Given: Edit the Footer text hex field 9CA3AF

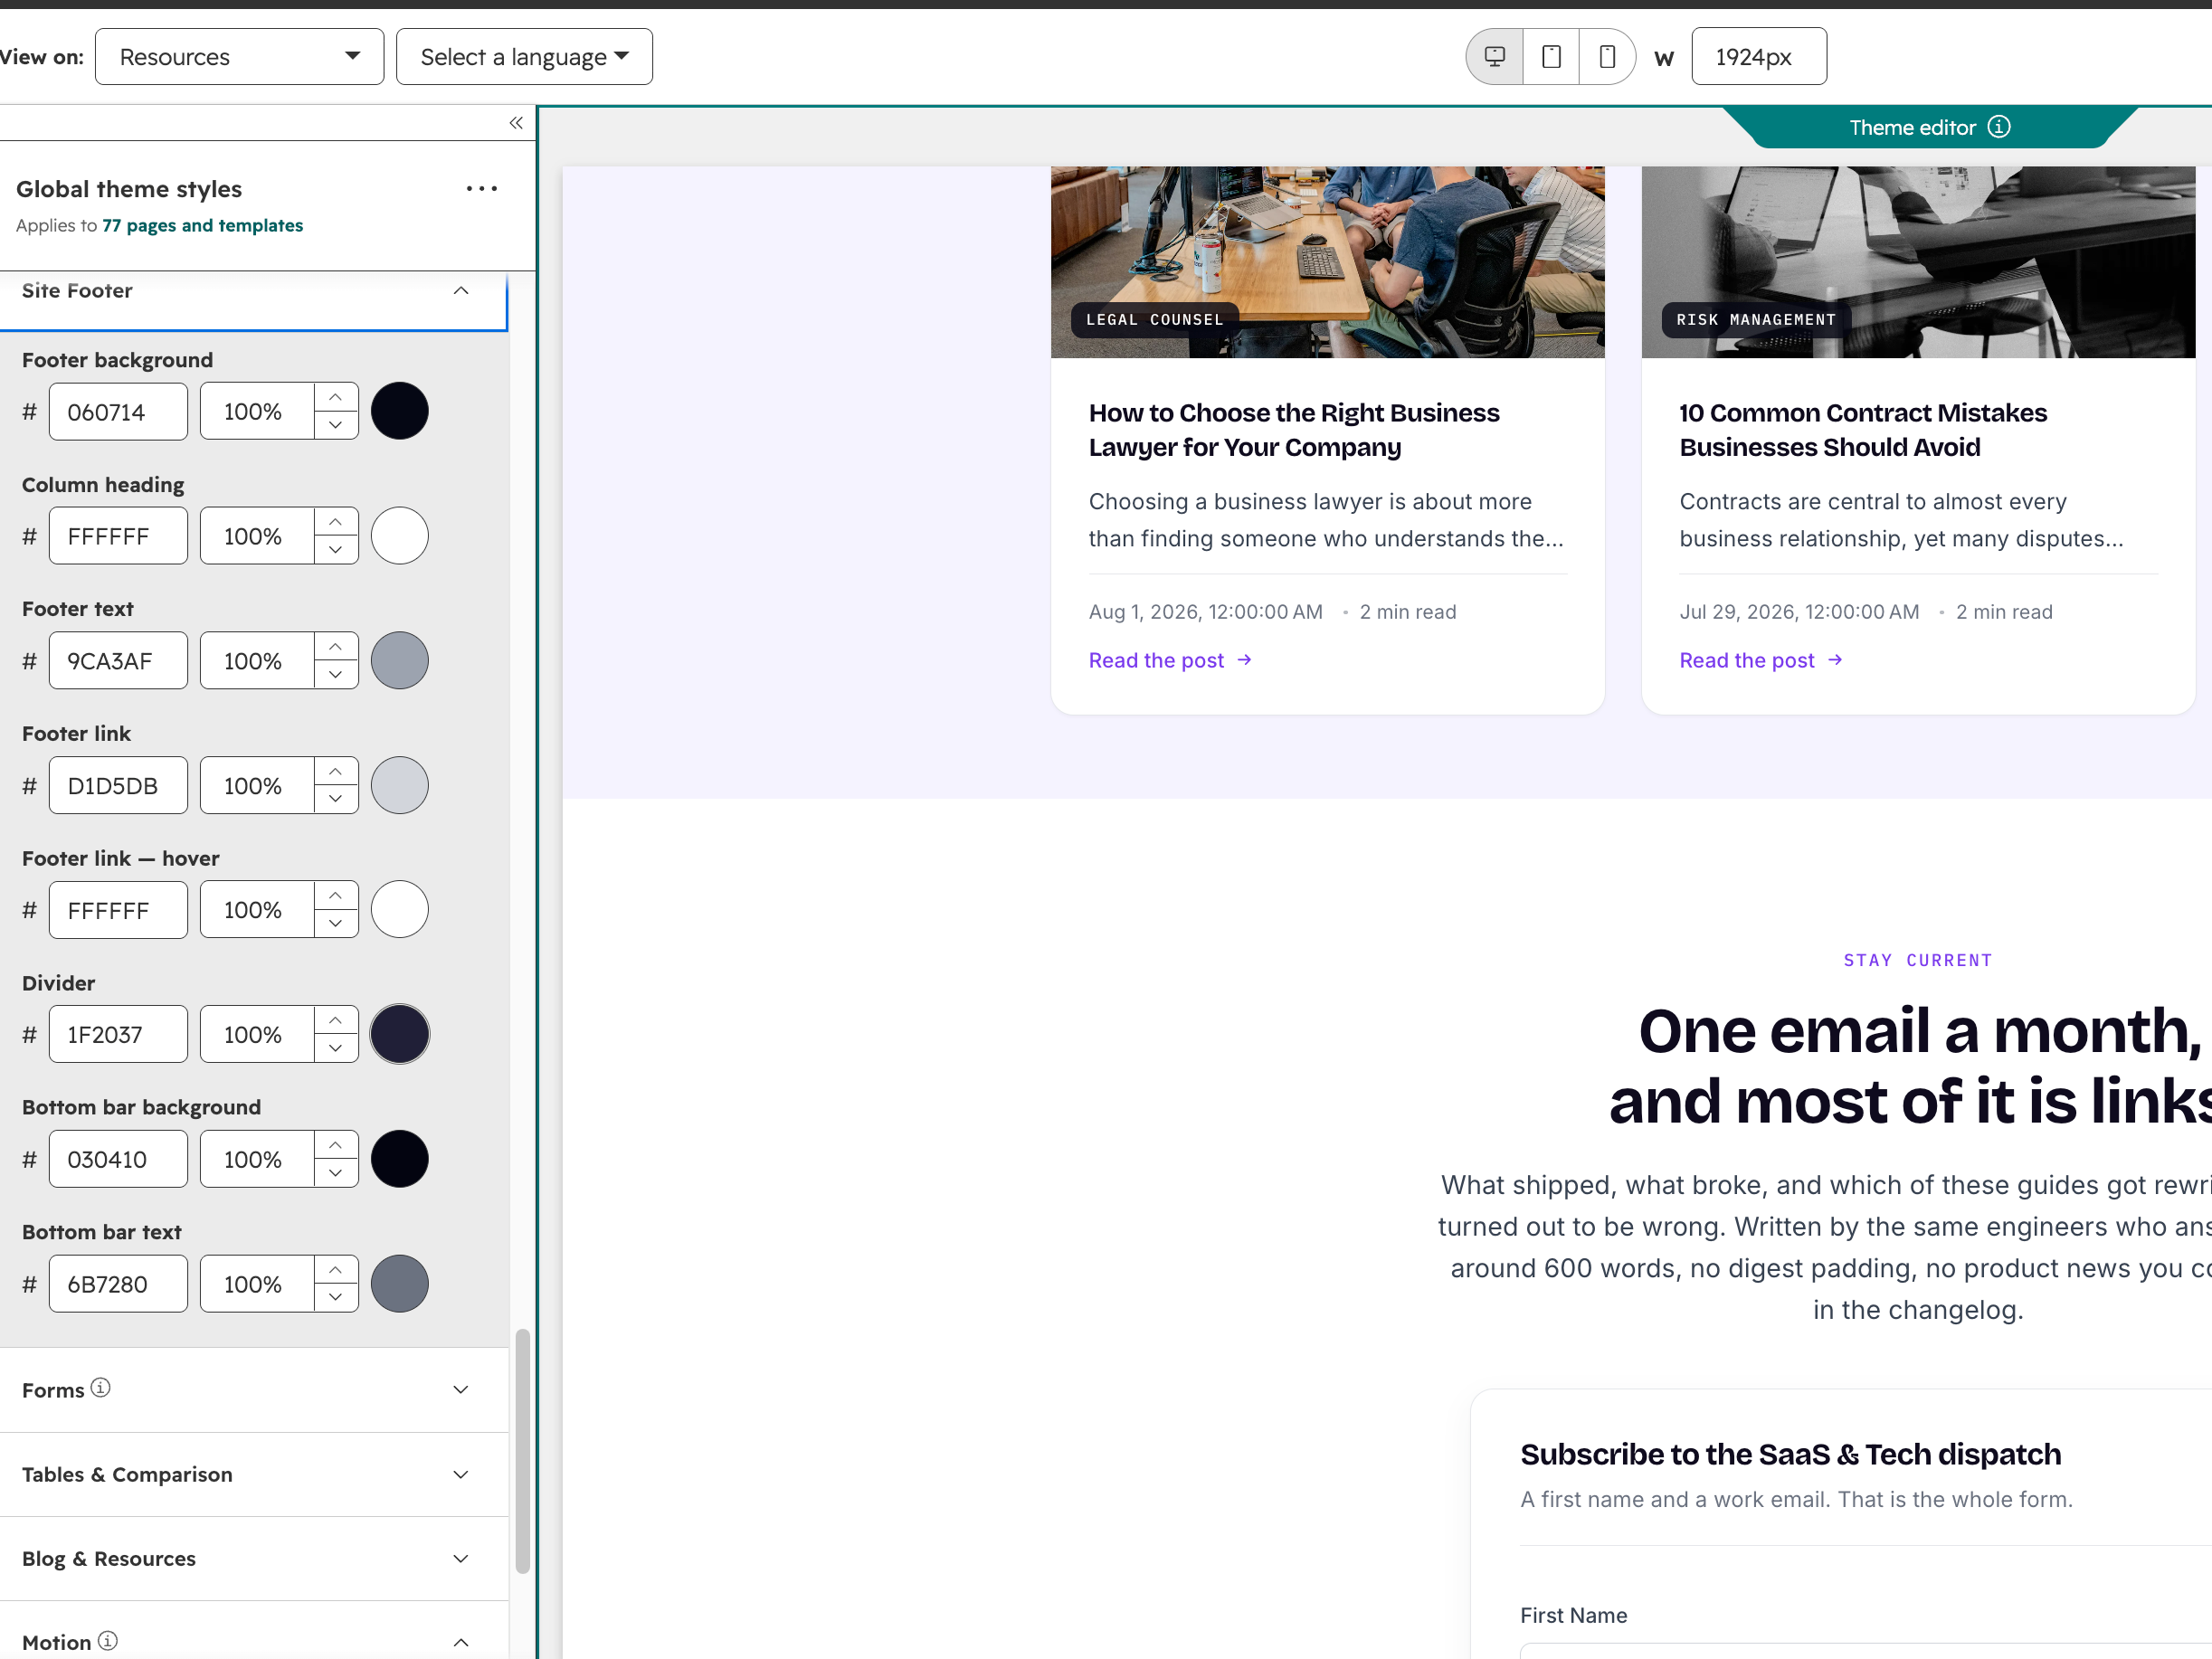Looking at the screenshot, I should tap(118, 661).
